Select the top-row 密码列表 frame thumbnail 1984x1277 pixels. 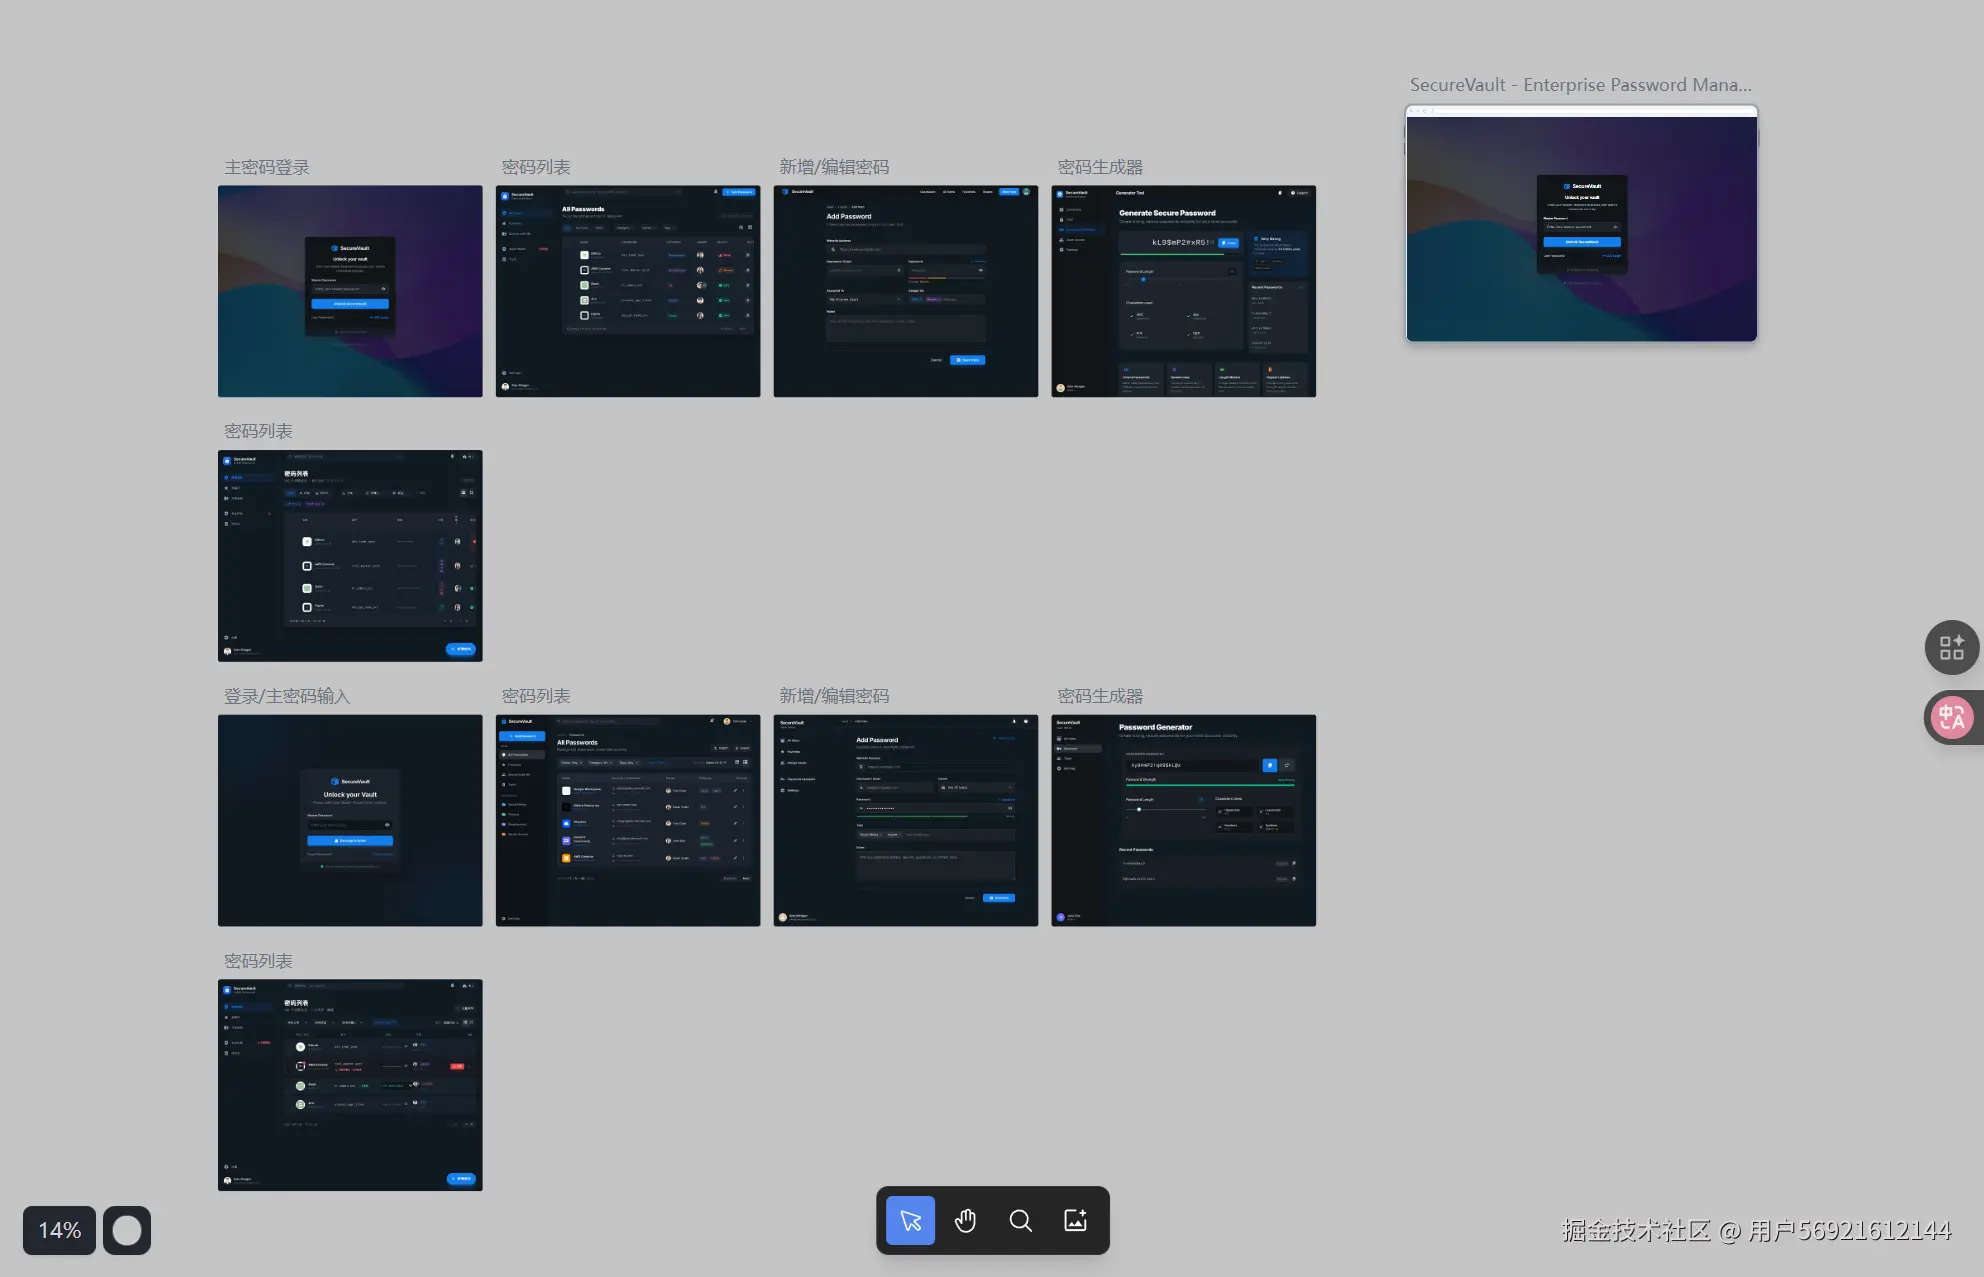click(x=628, y=291)
